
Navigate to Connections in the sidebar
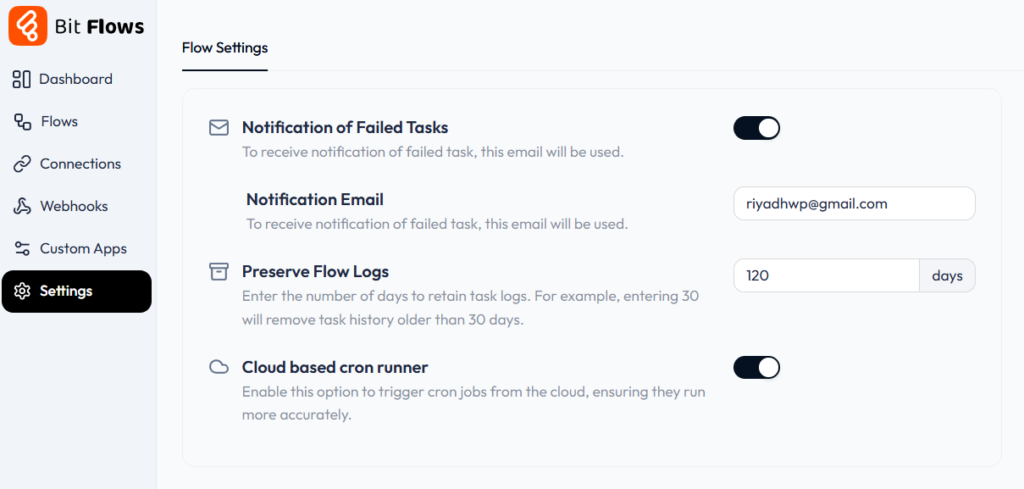pyautogui.click(x=80, y=164)
